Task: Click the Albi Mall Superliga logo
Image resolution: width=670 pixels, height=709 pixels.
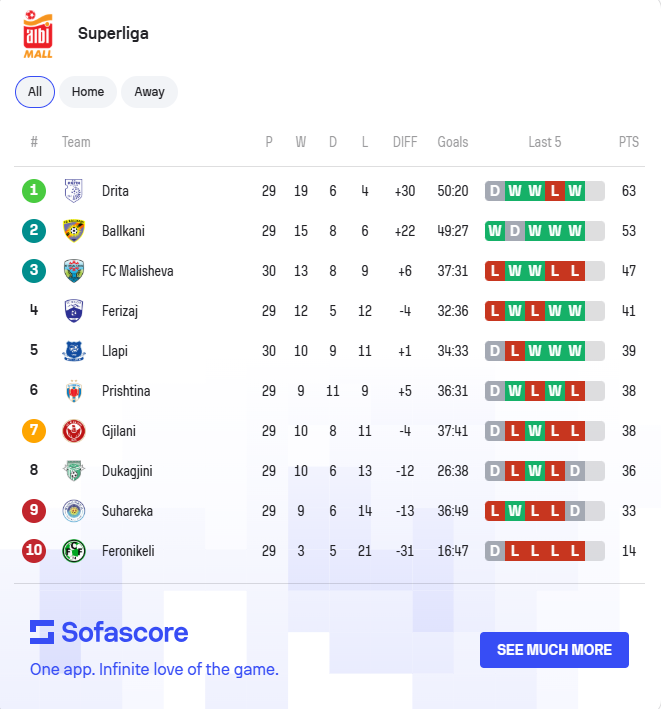Action: pos(38,33)
